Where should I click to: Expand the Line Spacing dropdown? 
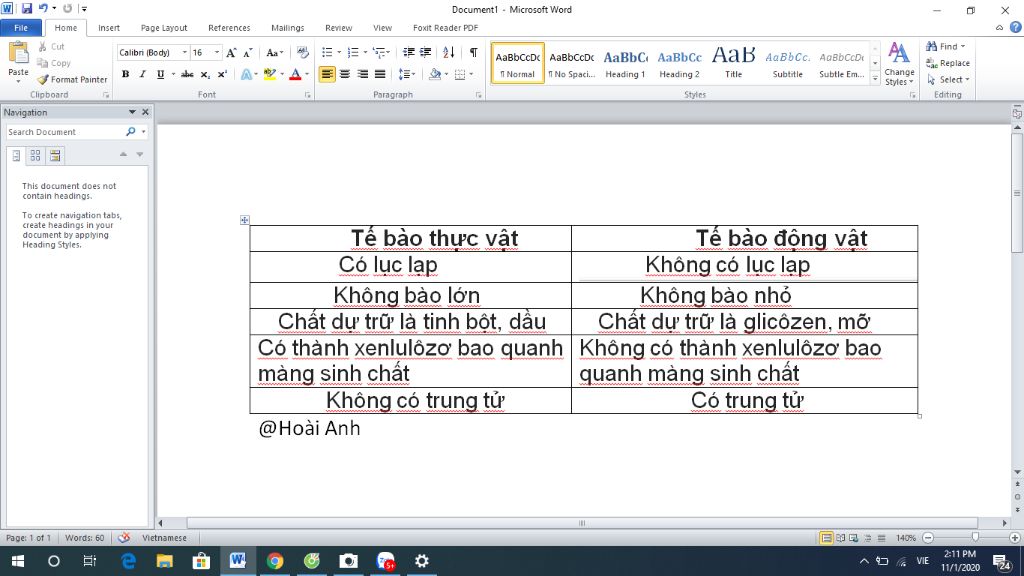coord(407,73)
